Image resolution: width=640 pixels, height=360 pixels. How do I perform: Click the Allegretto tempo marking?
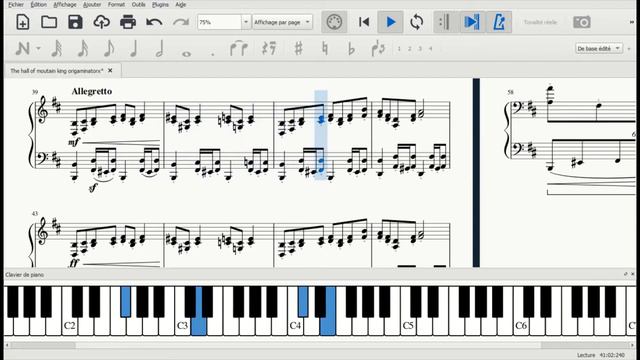click(91, 91)
